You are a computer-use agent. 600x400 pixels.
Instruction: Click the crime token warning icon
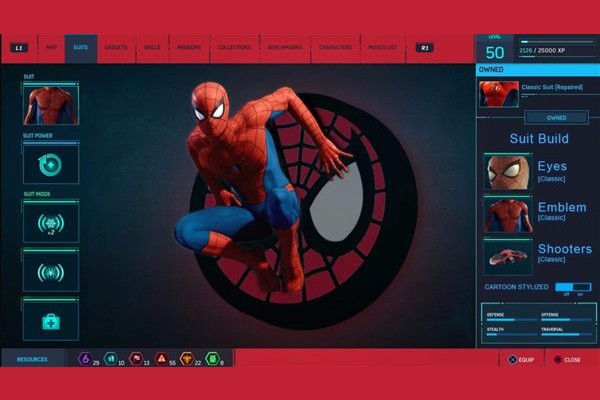pos(161,359)
